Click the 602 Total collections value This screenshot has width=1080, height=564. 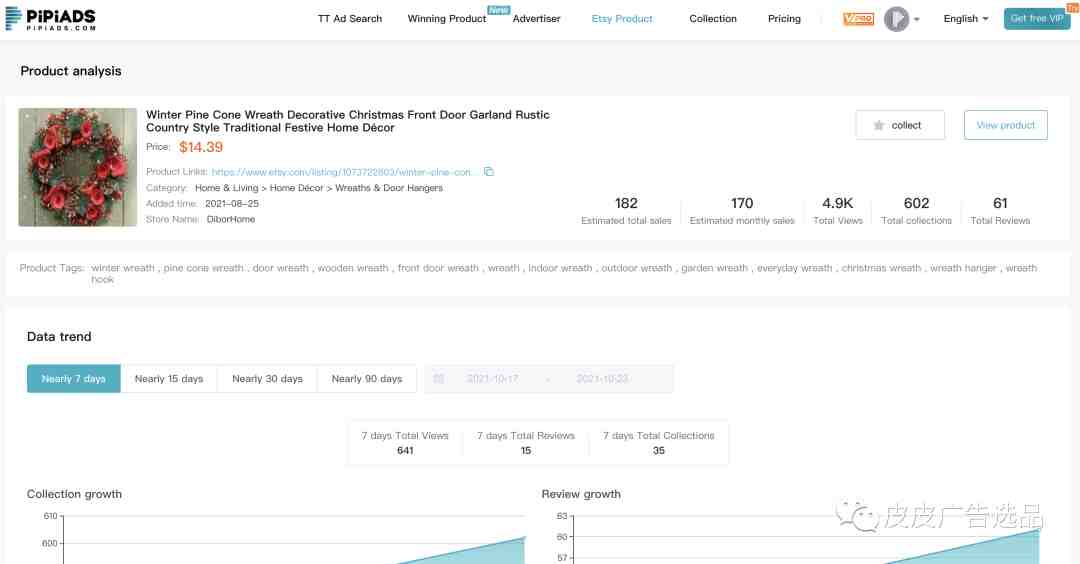pyautogui.click(x=916, y=203)
